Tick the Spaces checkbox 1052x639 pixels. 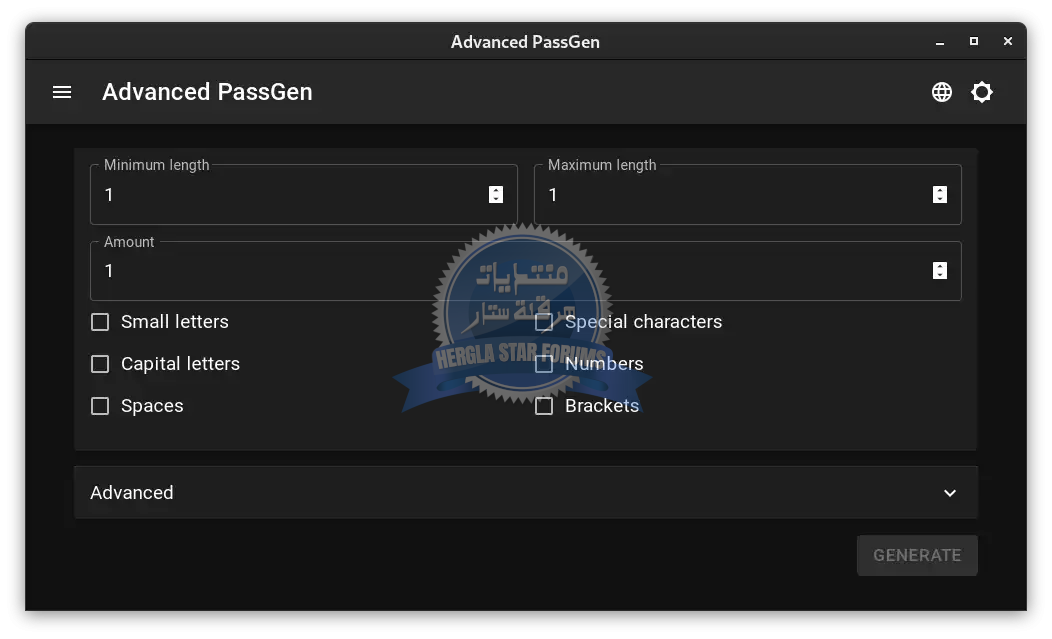(x=100, y=406)
